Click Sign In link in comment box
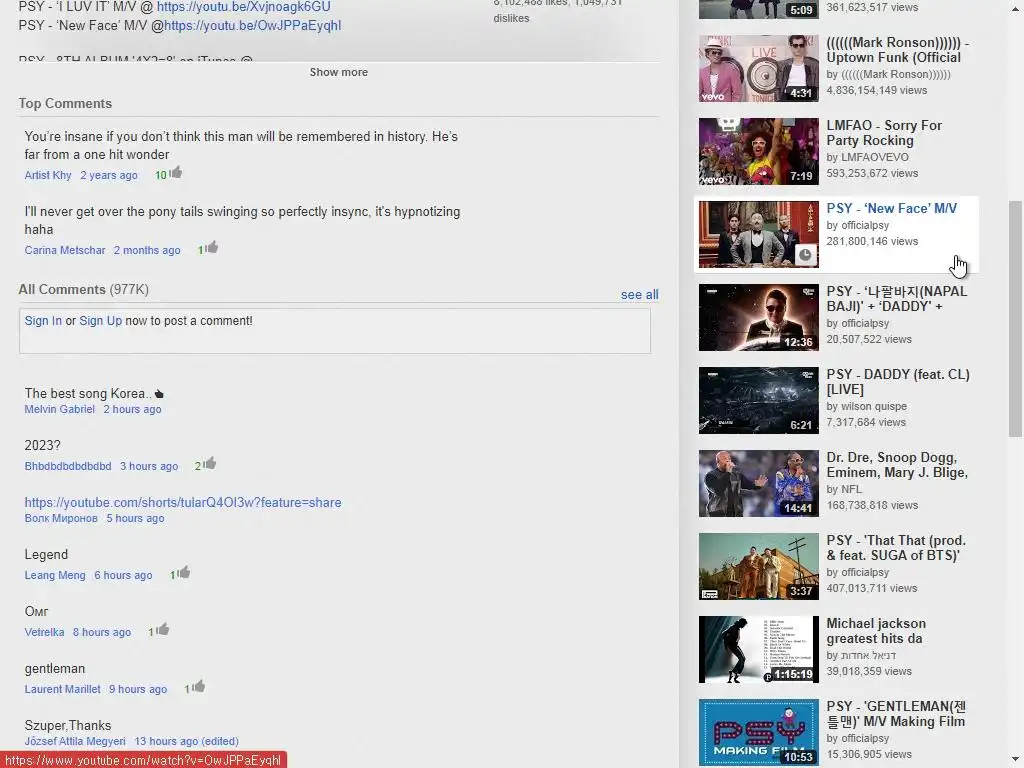Viewport: 1024px width, 768px height. pyautogui.click(x=43, y=321)
